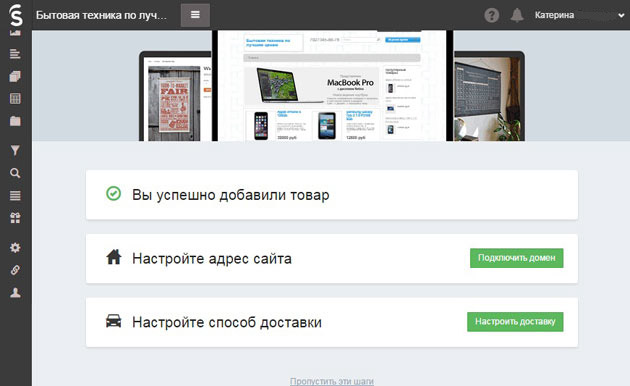Click the left laptop preview with FAIR poster

click(175, 96)
